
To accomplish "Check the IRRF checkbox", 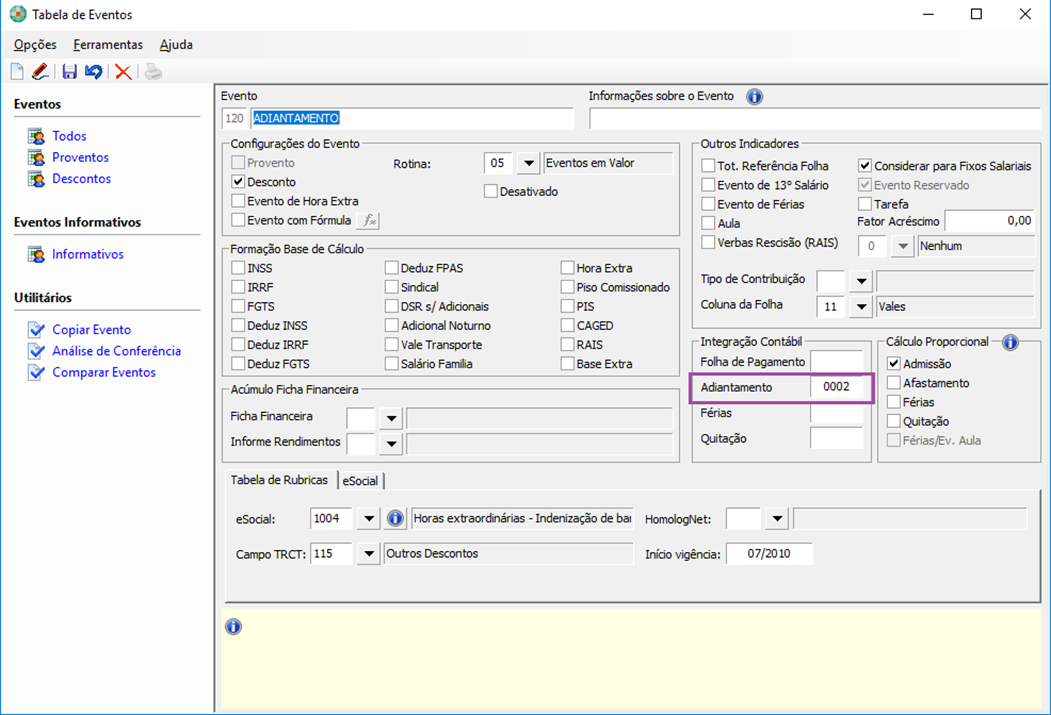I will pos(238,287).
